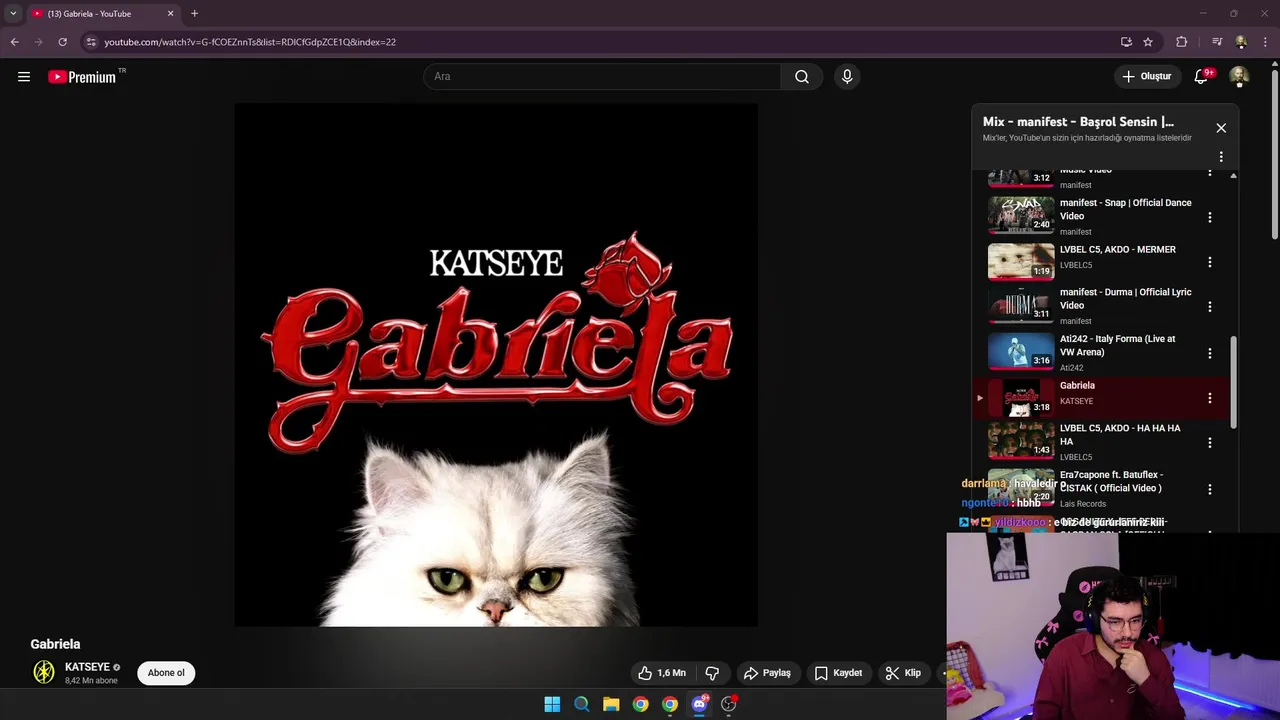
Task: Click the Gabriela video player area
Action: 496,365
